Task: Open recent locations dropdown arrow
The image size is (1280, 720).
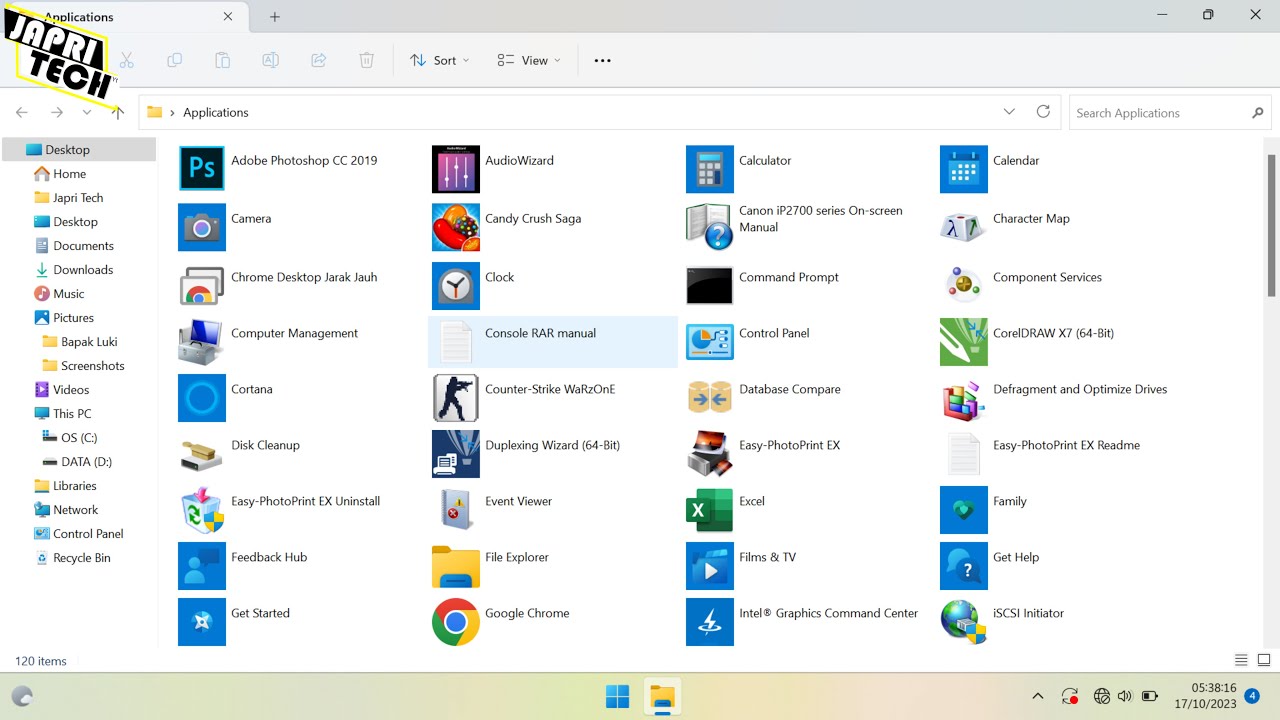Action: (x=87, y=113)
